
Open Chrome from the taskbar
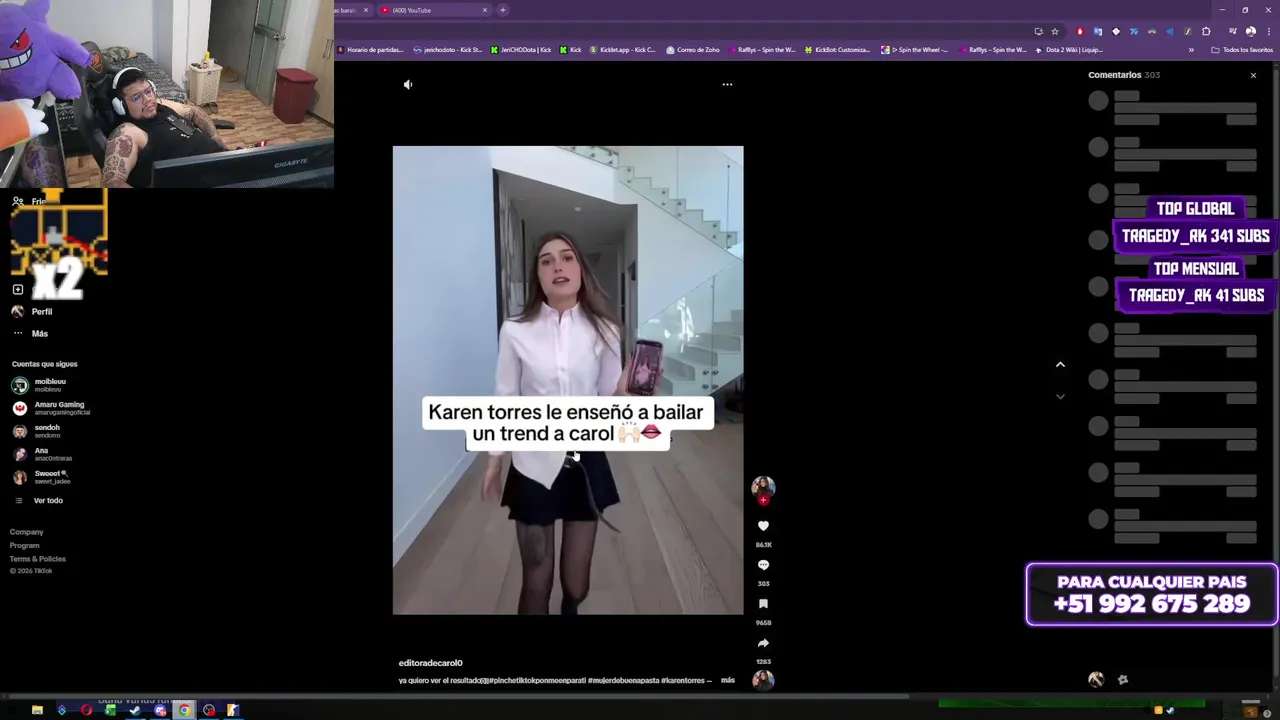click(x=184, y=710)
